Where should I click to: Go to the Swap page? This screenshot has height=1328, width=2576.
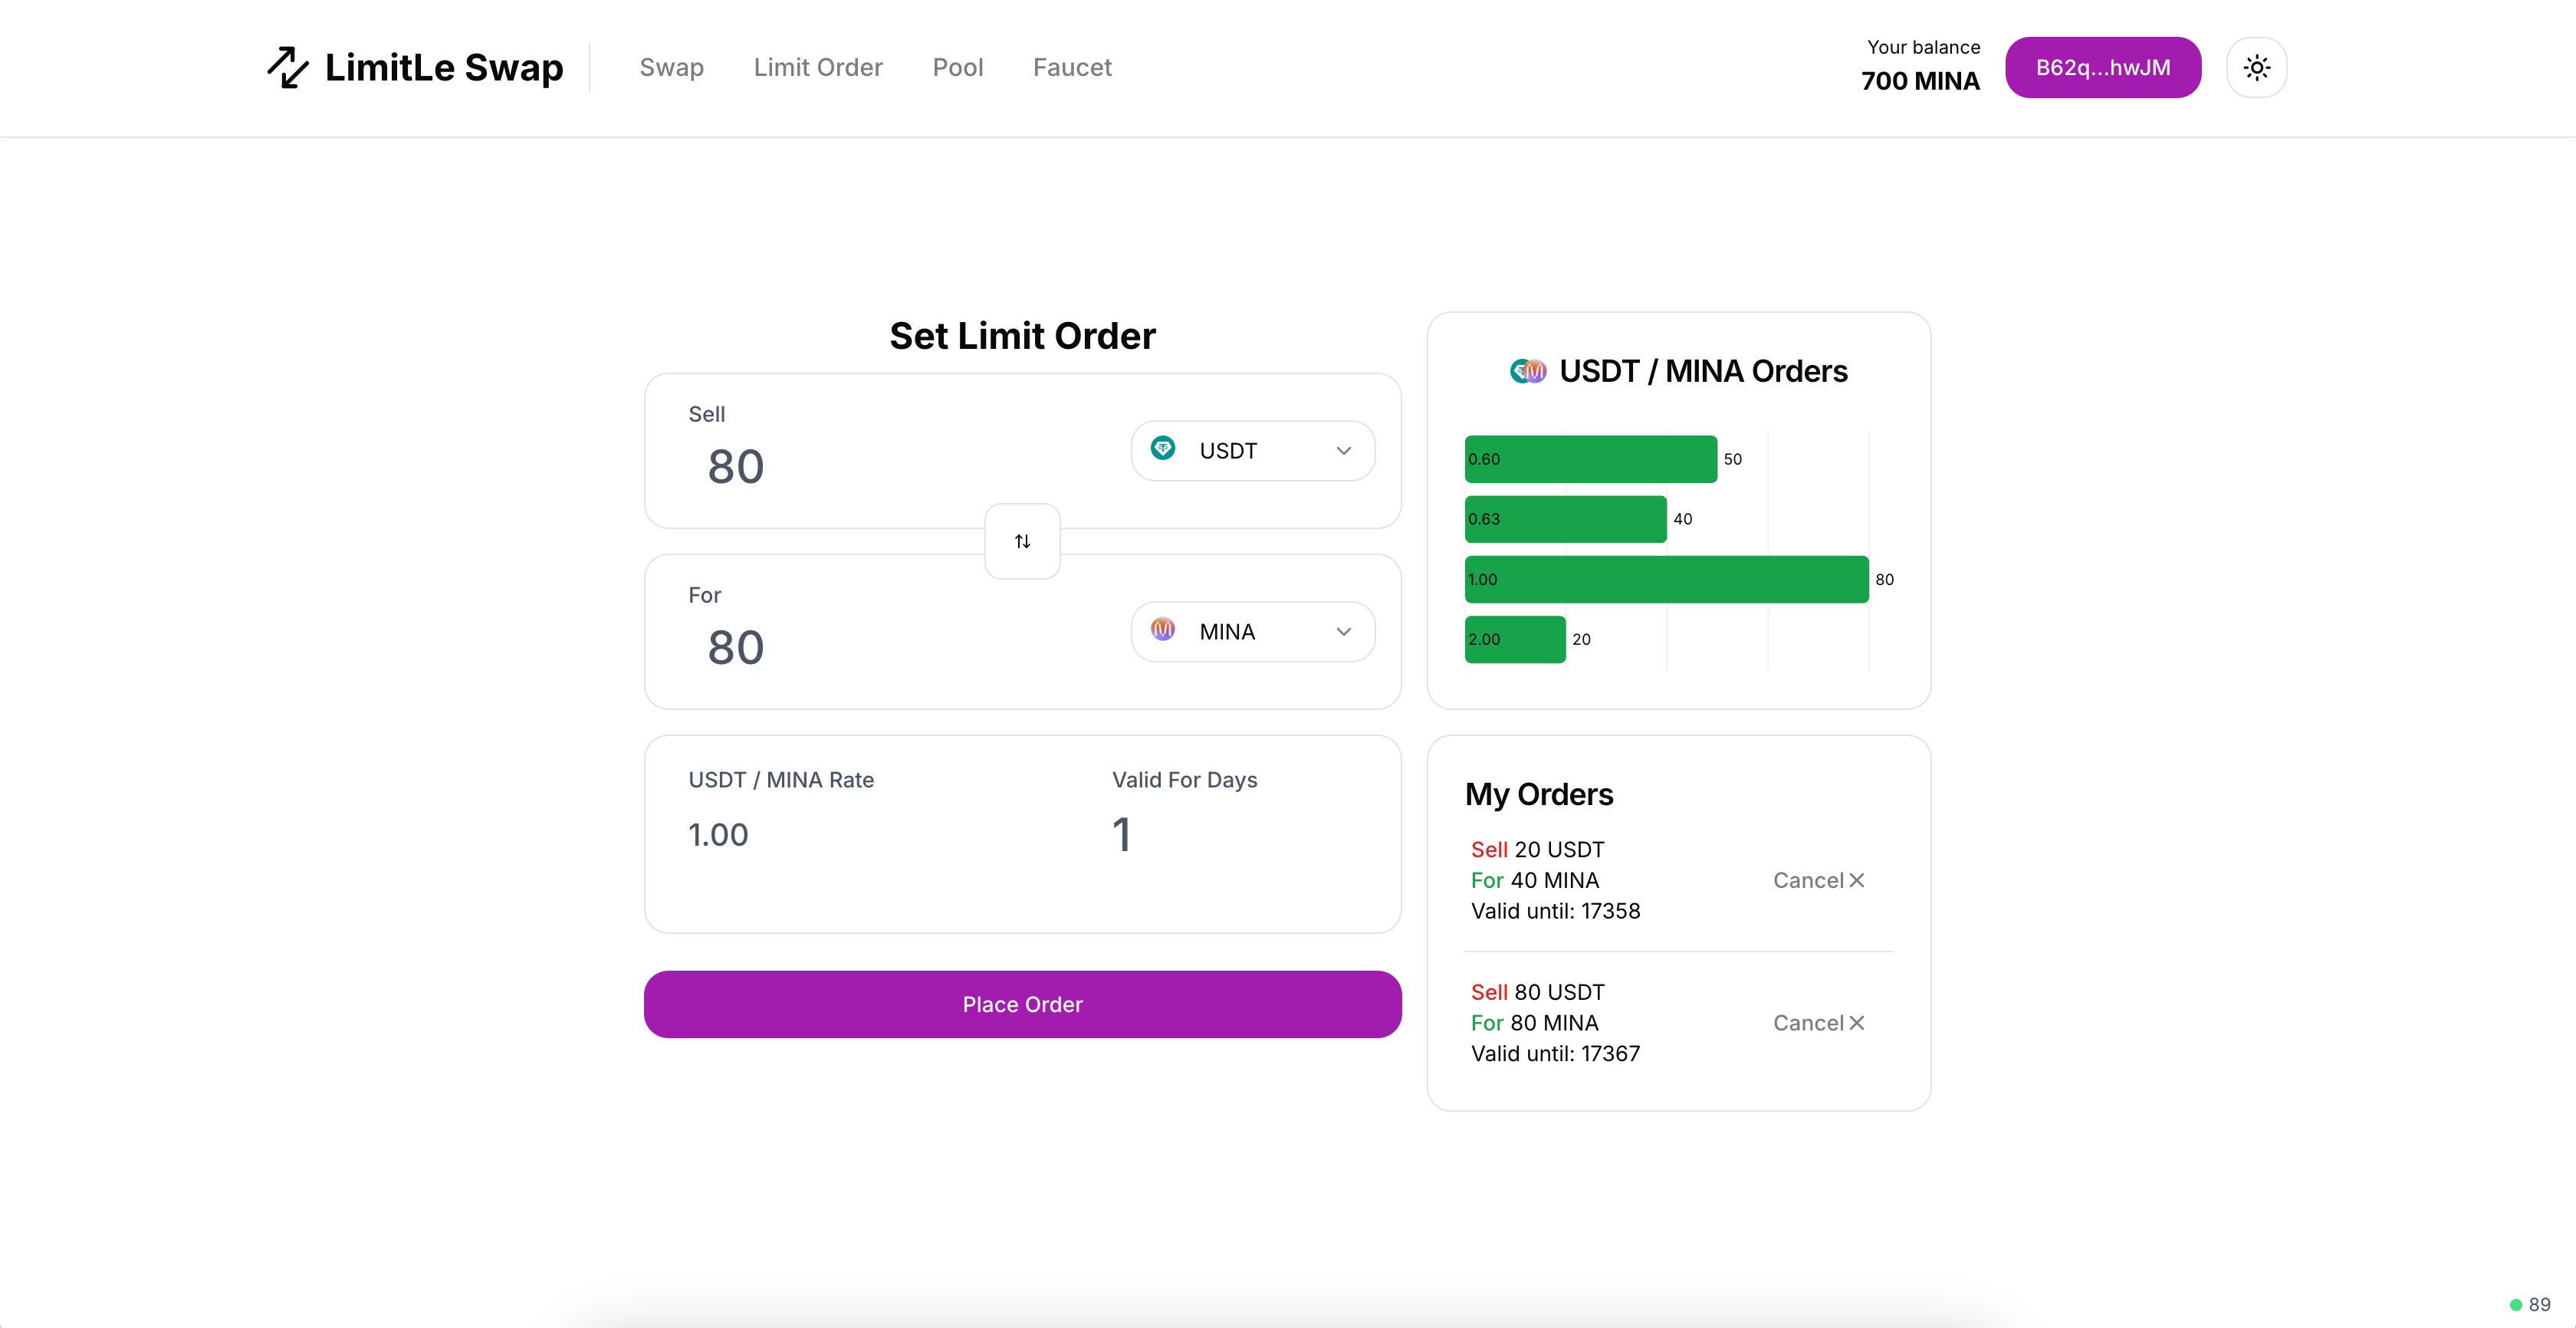[671, 67]
